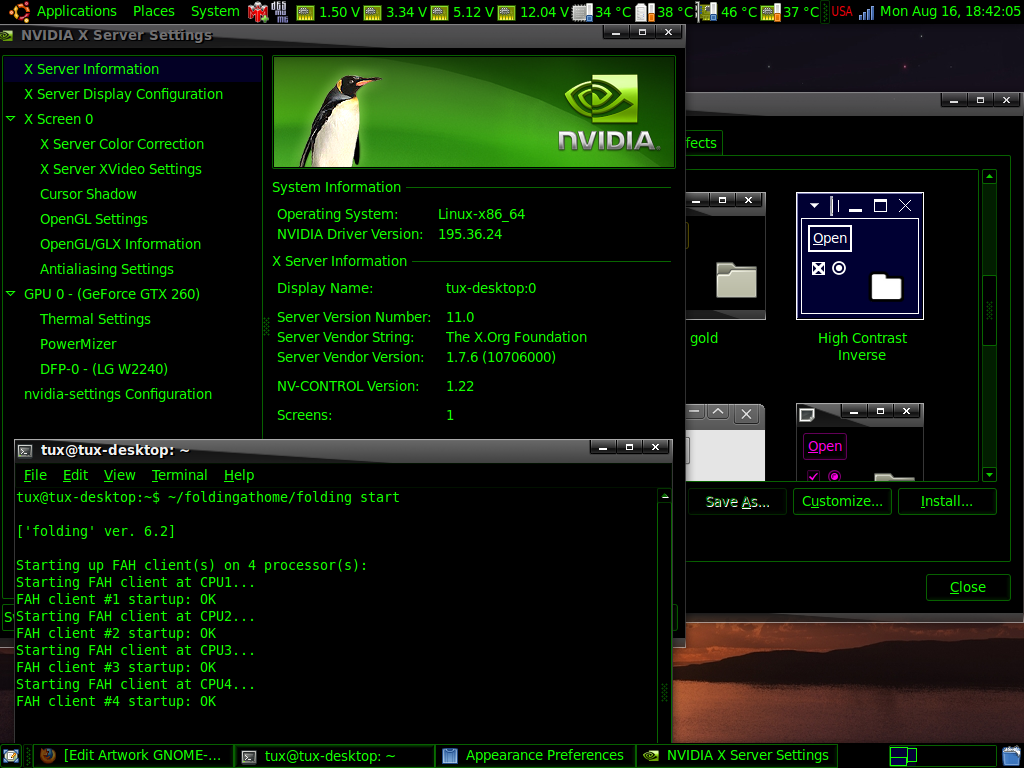
Task: Select Antialiasing Settings
Action: pos(107,269)
